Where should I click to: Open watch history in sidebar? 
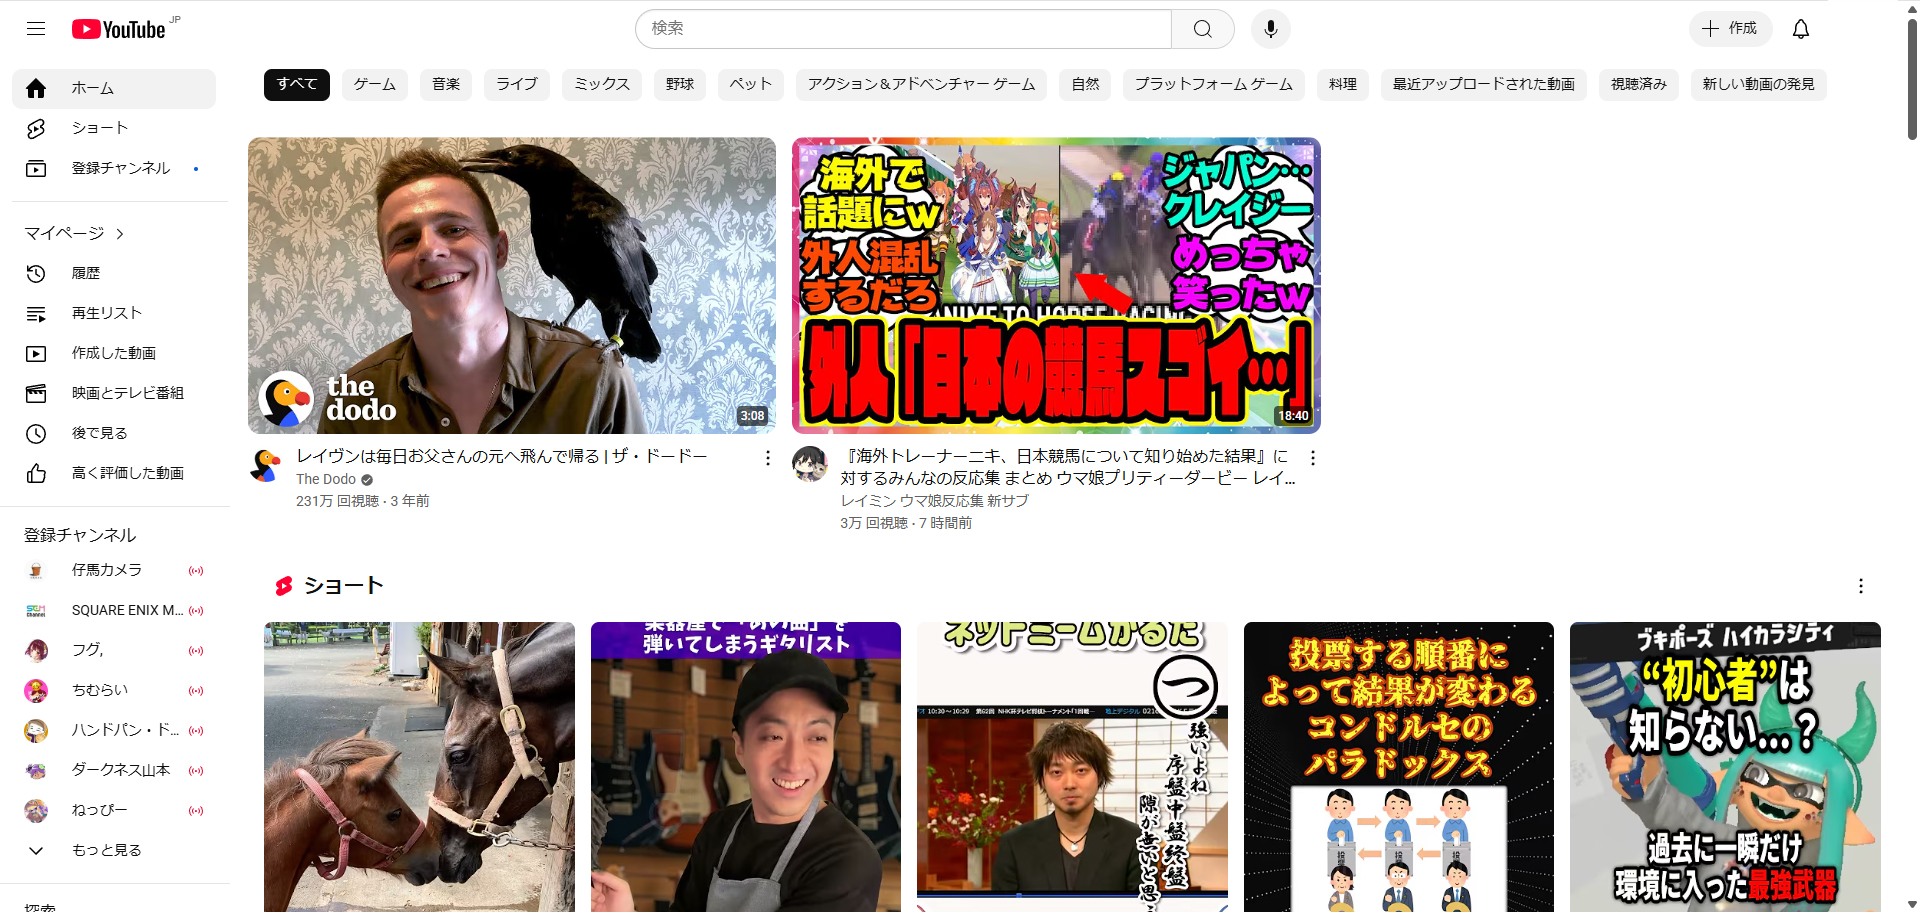86,273
